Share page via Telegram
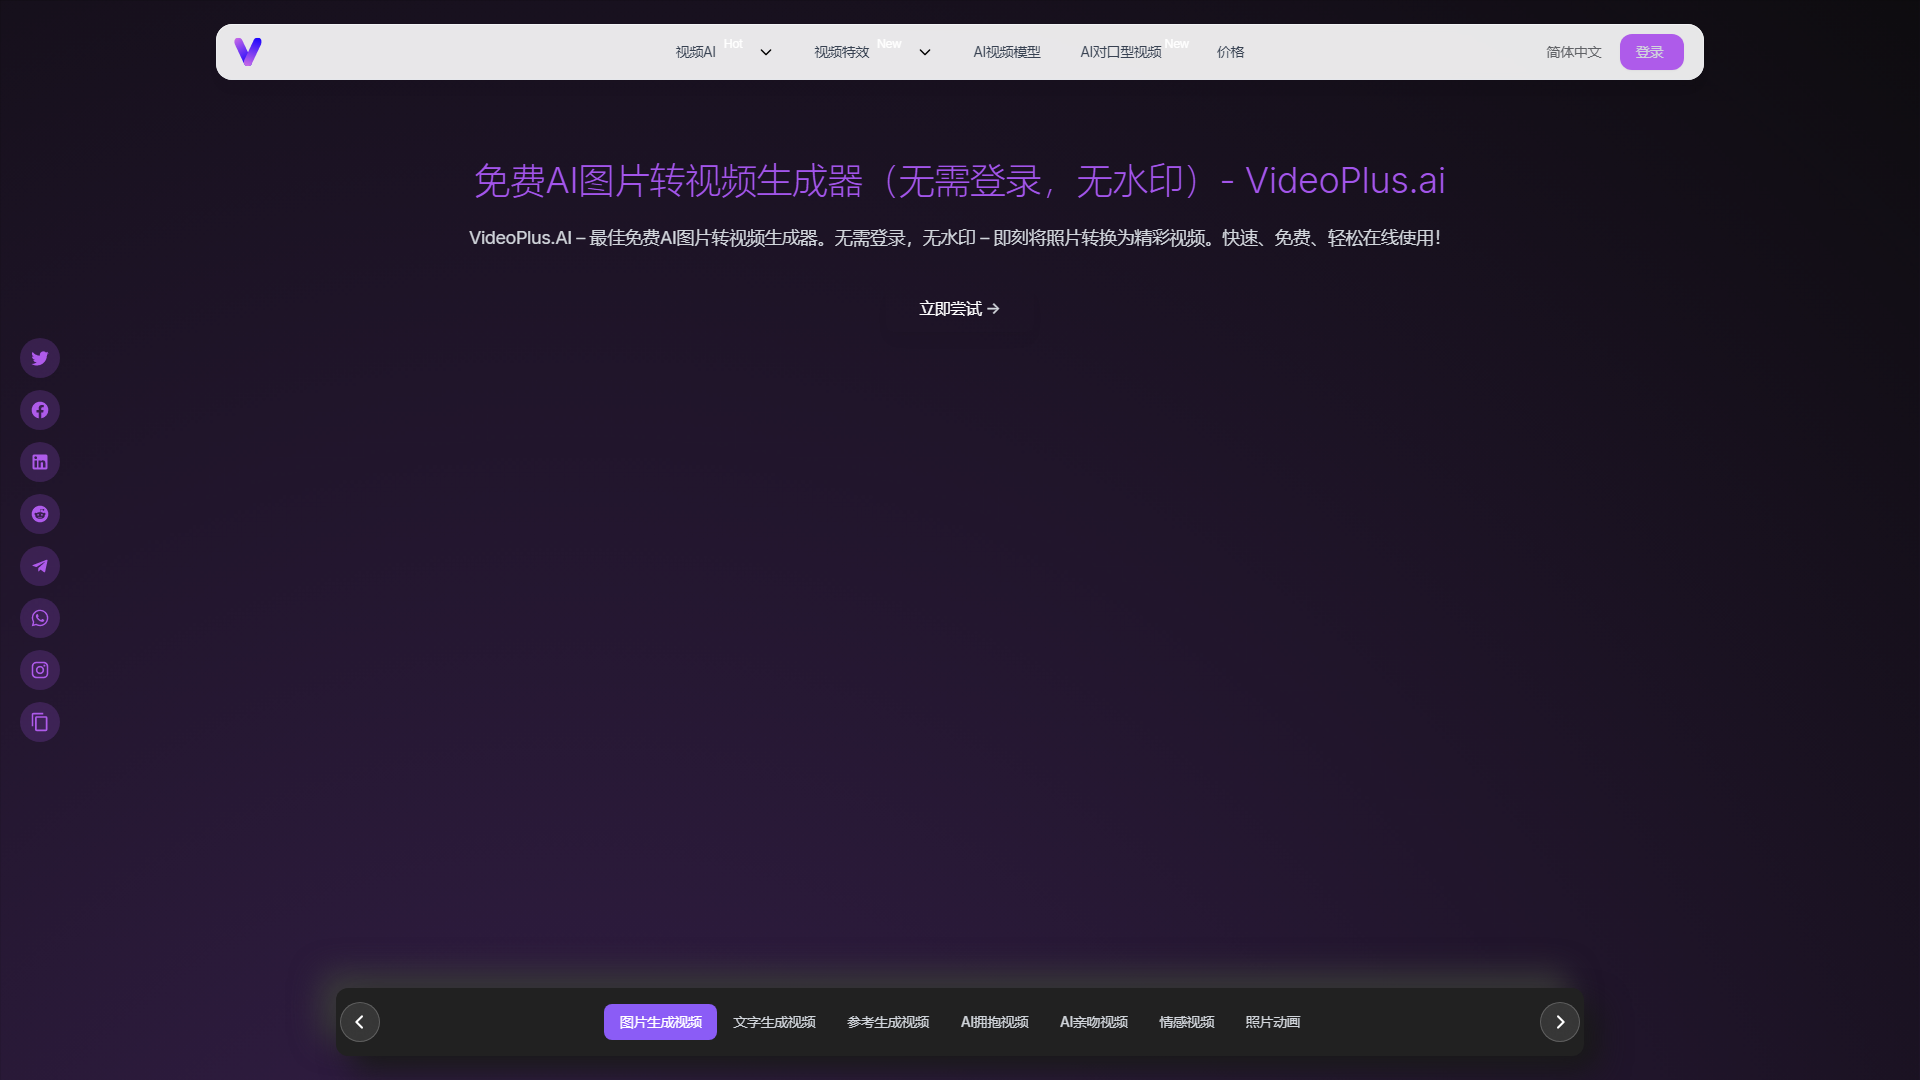Screen dimensions: 1920x1080 [x=40, y=566]
